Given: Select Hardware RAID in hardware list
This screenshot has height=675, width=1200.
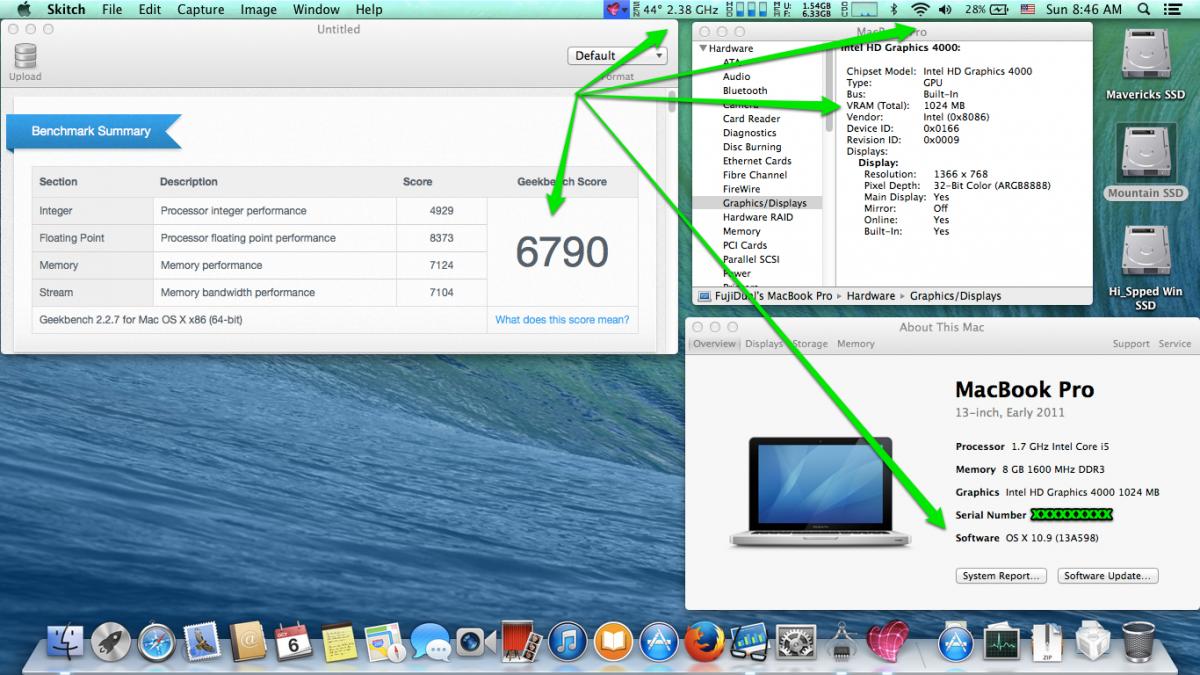Looking at the screenshot, I should tap(758, 217).
